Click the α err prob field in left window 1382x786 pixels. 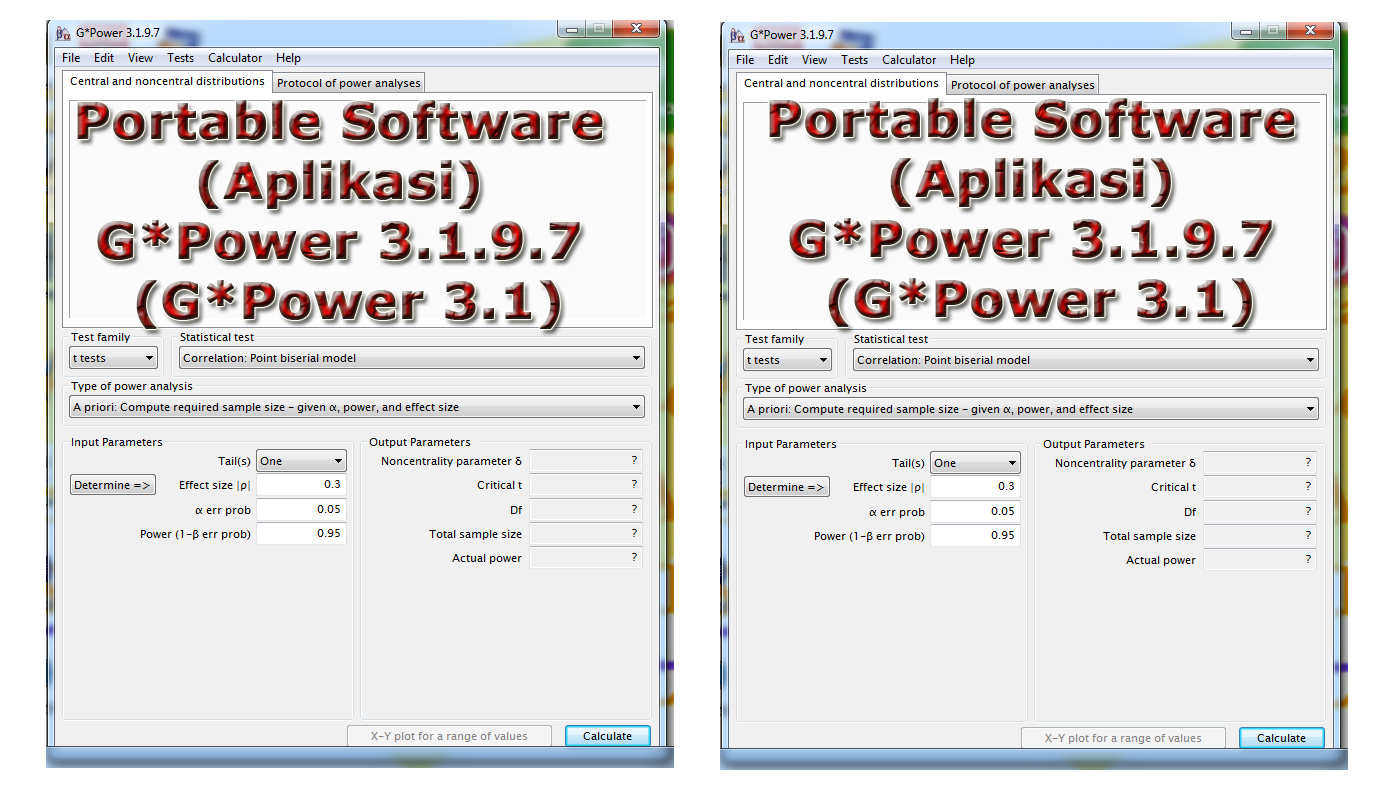[301, 509]
